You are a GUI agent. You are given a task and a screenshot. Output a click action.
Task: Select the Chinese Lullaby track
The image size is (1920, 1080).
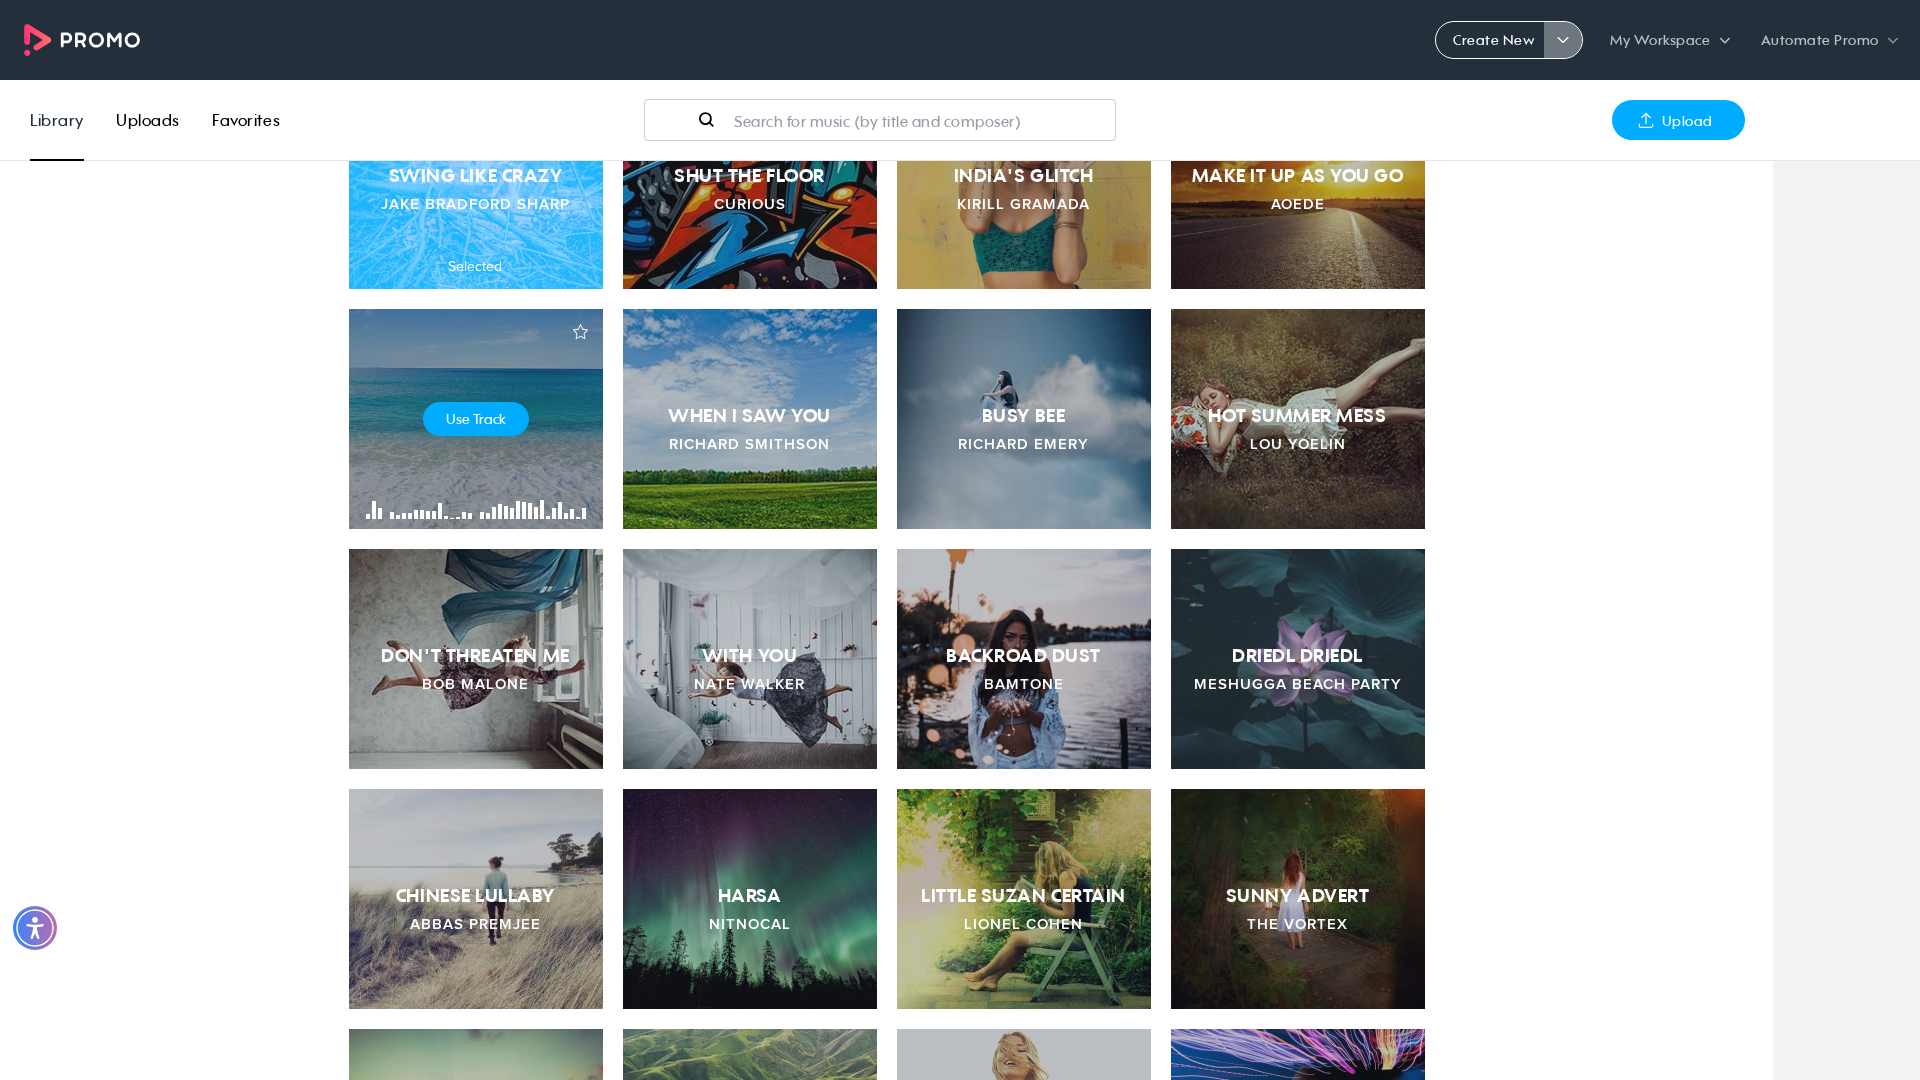[x=476, y=899]
